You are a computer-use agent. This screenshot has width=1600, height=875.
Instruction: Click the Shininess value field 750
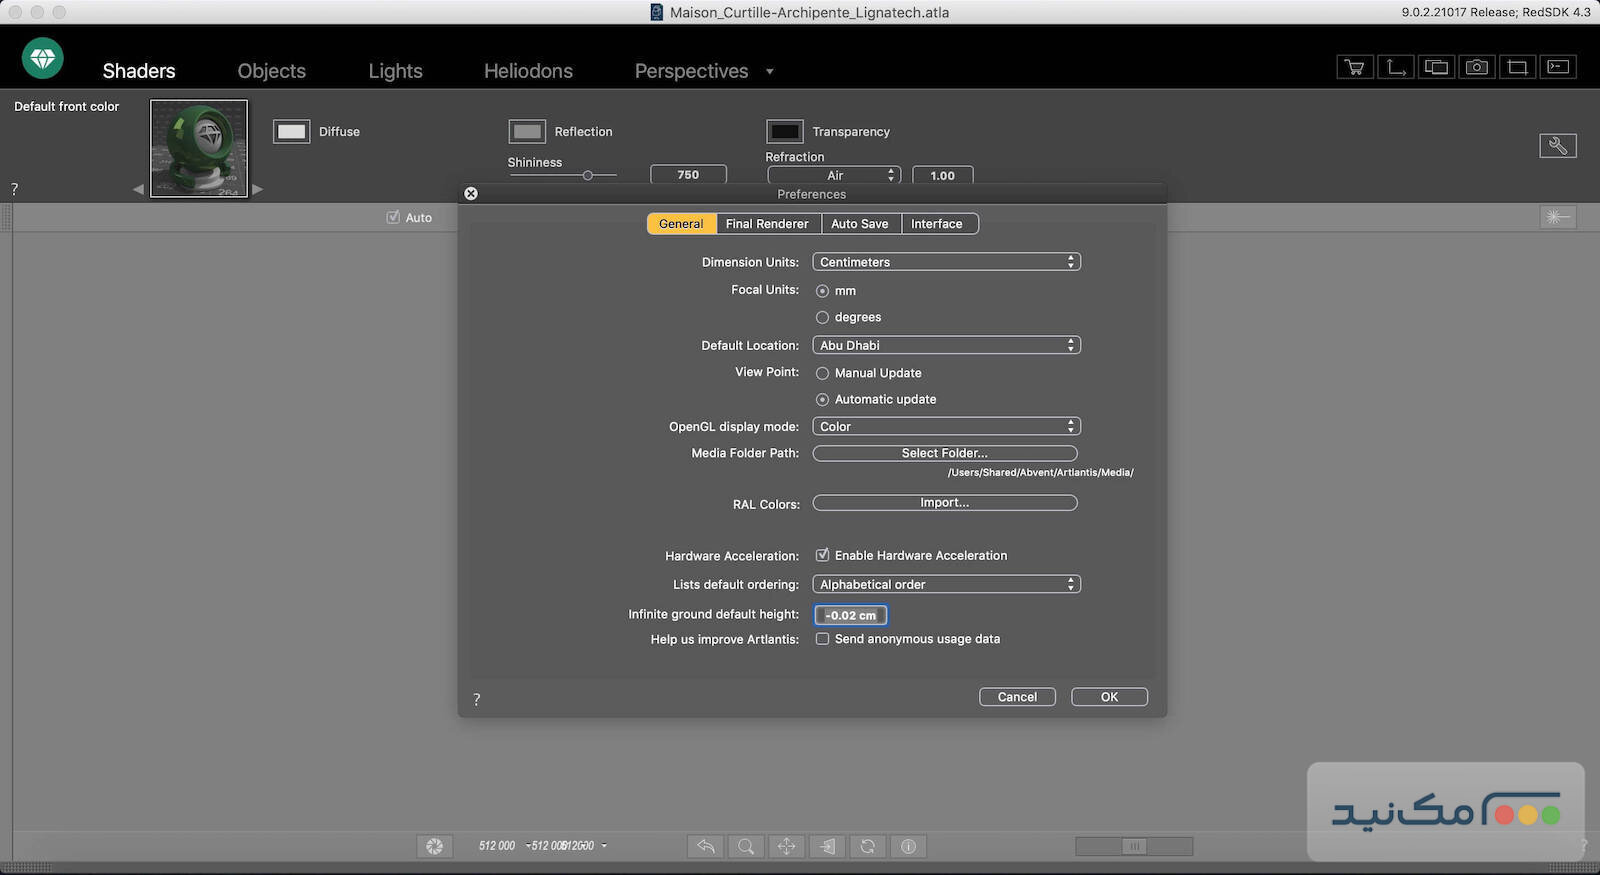pos(688,175)
